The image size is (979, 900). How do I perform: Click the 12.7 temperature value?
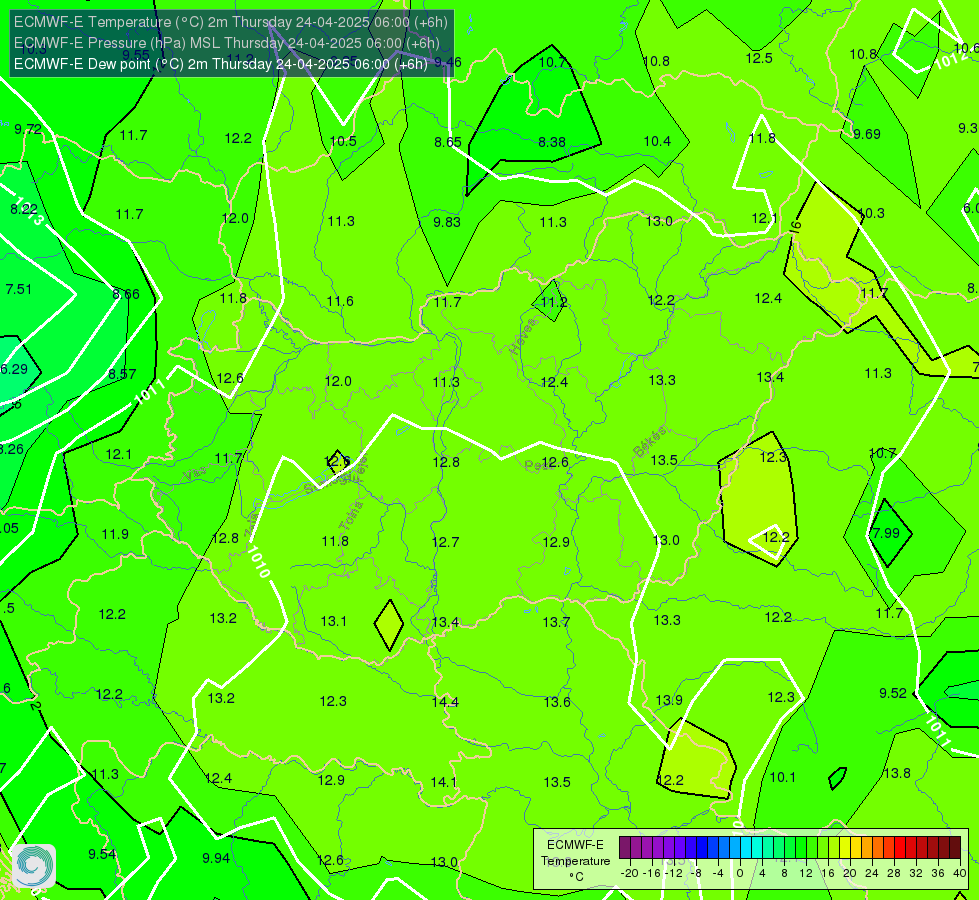point(445,542)
